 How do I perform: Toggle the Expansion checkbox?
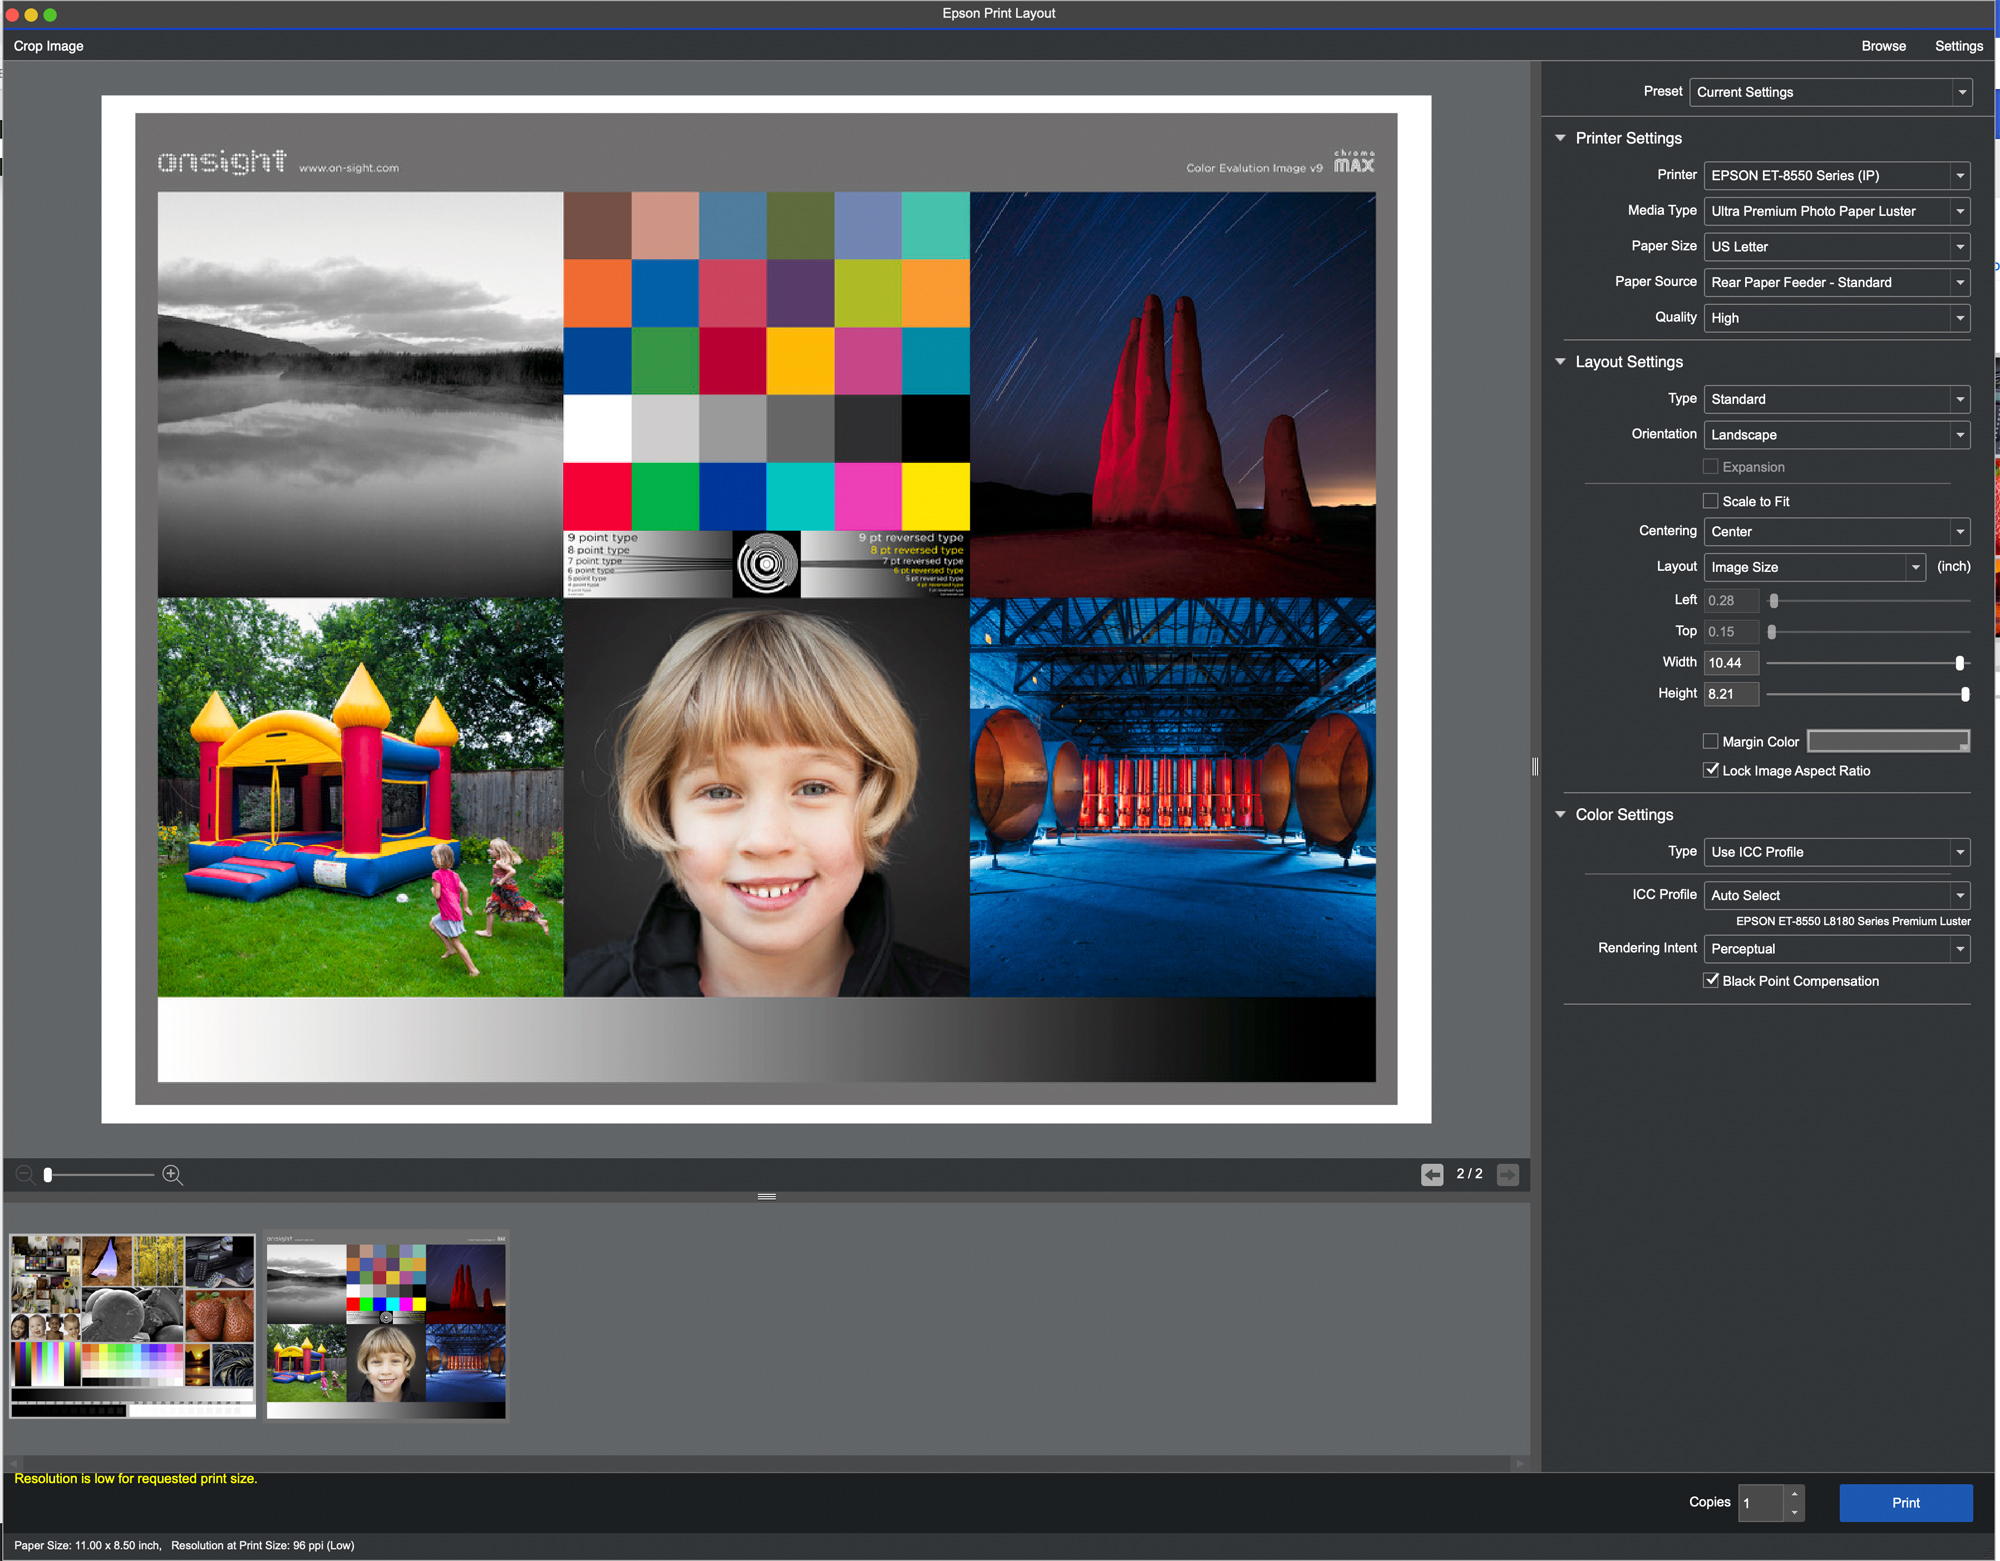click(x=1711, y=467)
